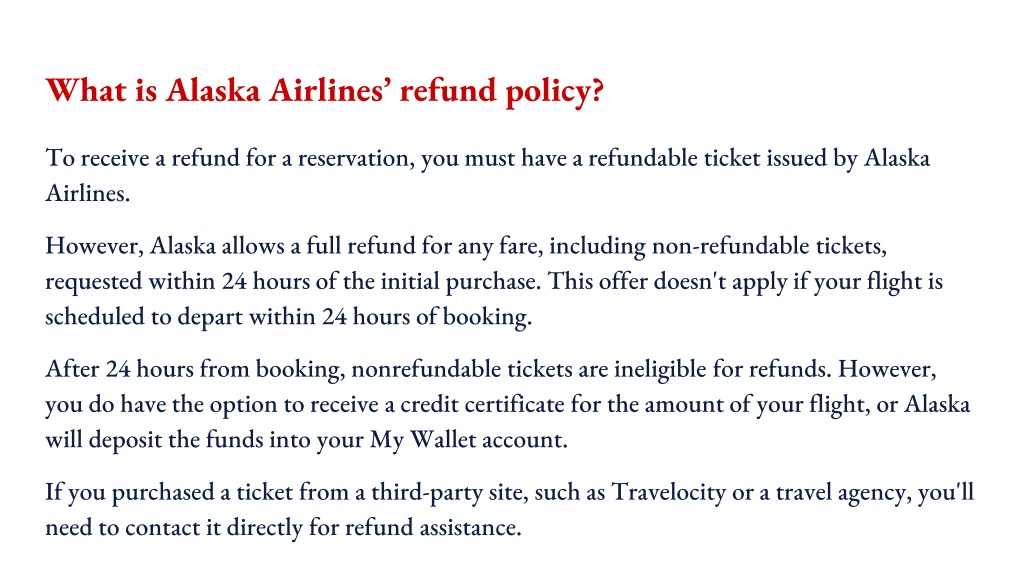Click the red heading about refund policy

click(325, 91)
